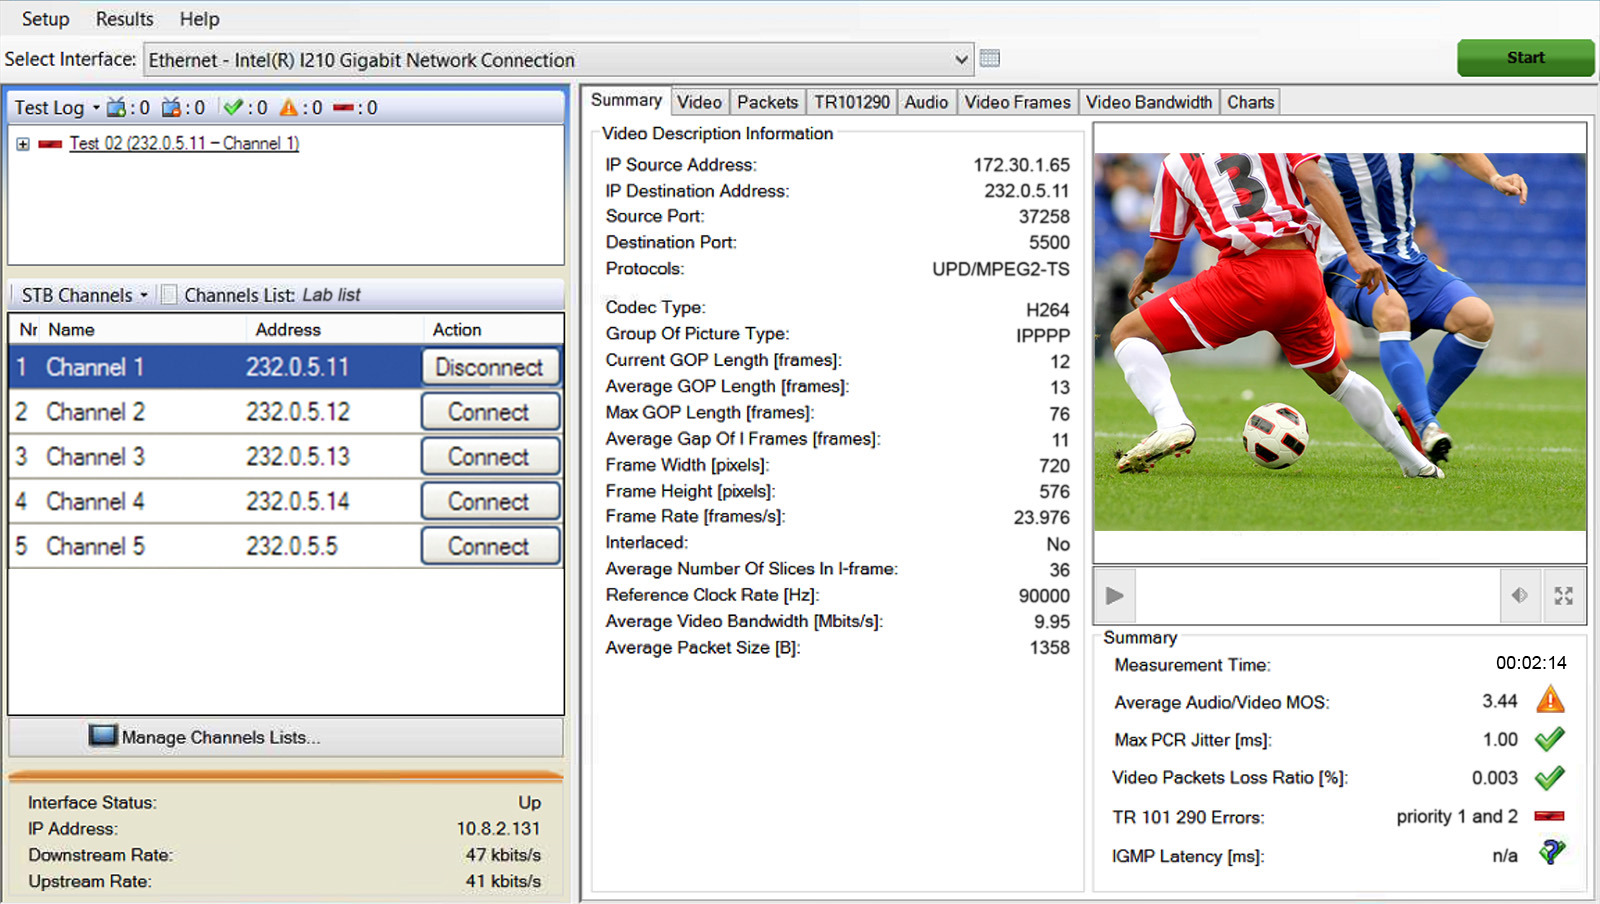Enable the checkbox next to Channels List
This screenshot has height=904, width=1600.
click(169, 294)
